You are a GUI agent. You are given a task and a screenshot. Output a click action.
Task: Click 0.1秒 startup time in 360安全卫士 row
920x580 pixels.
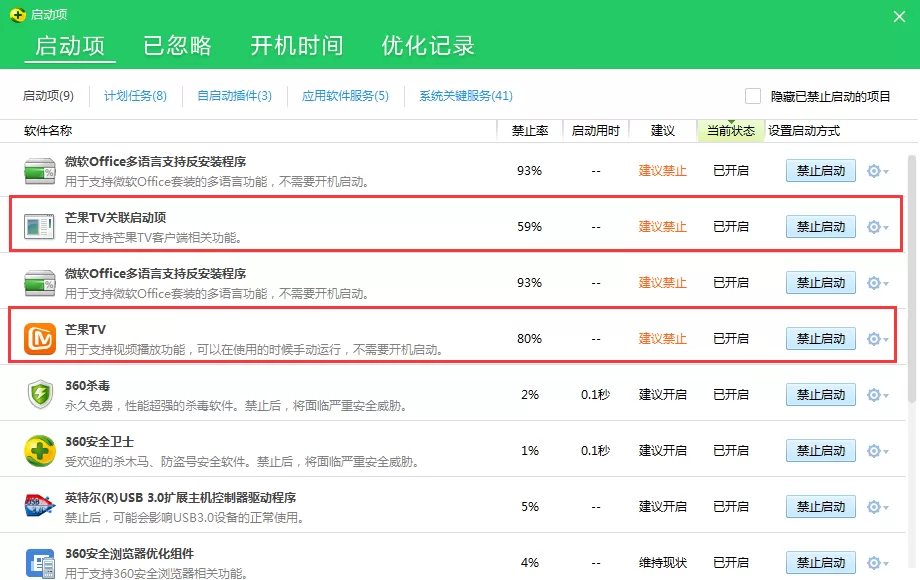[596, 451]
